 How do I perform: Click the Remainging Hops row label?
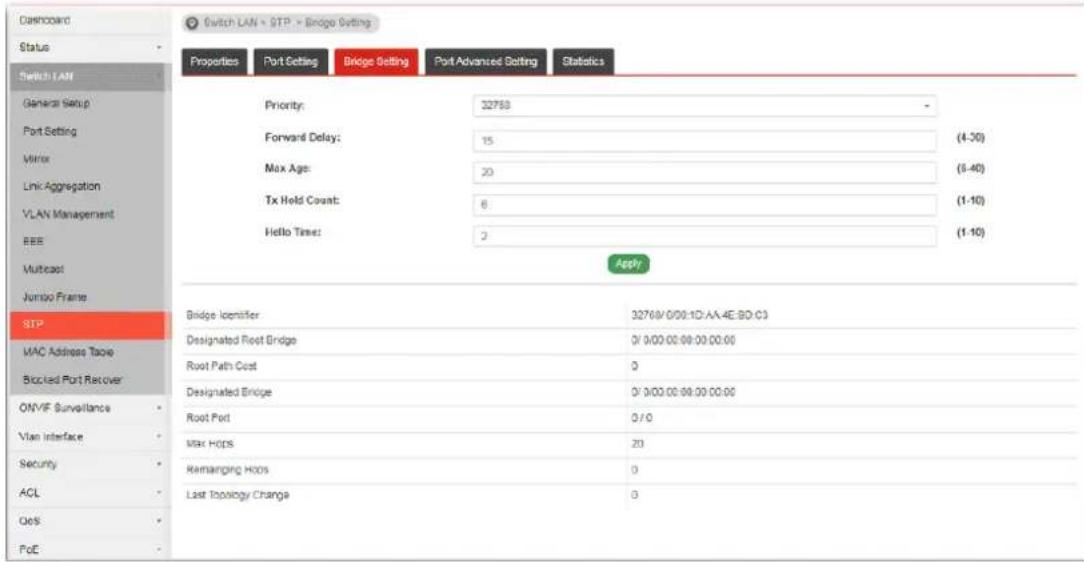click(227, 470)
